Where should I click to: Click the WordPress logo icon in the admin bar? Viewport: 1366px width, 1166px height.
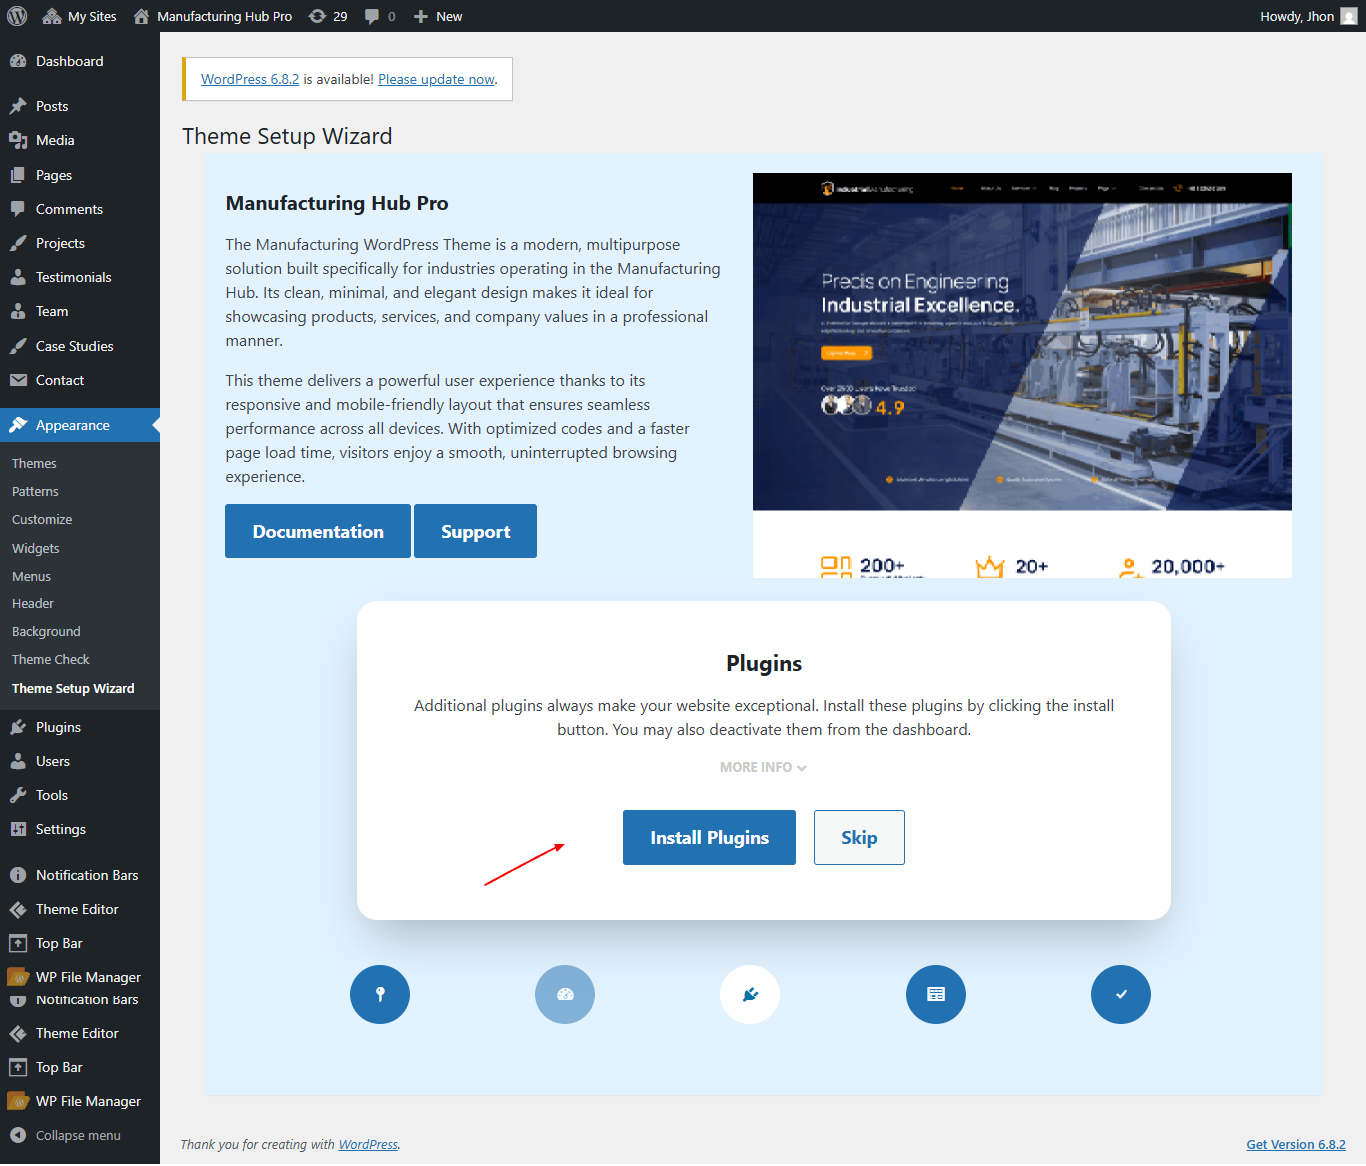(x=17, y=16)
